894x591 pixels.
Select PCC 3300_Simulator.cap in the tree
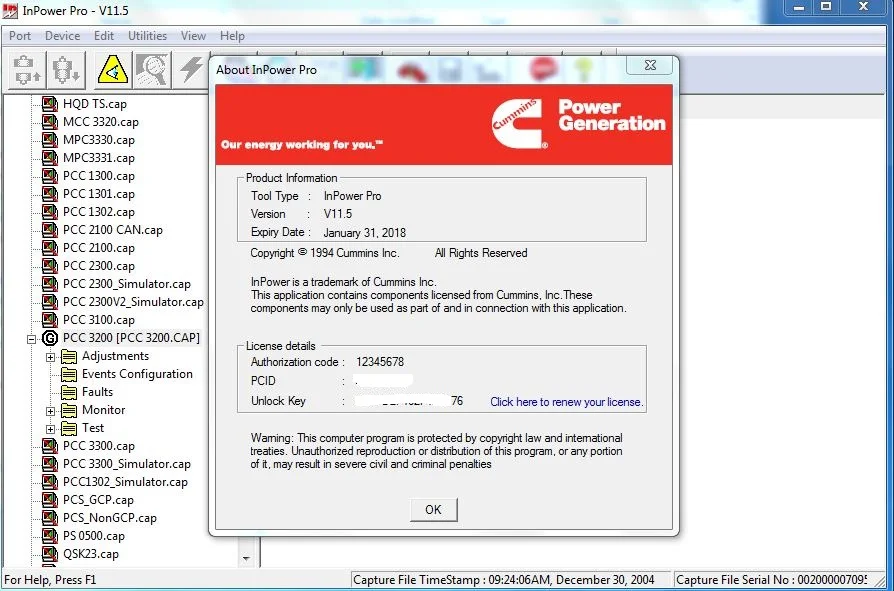click(127, 464)
